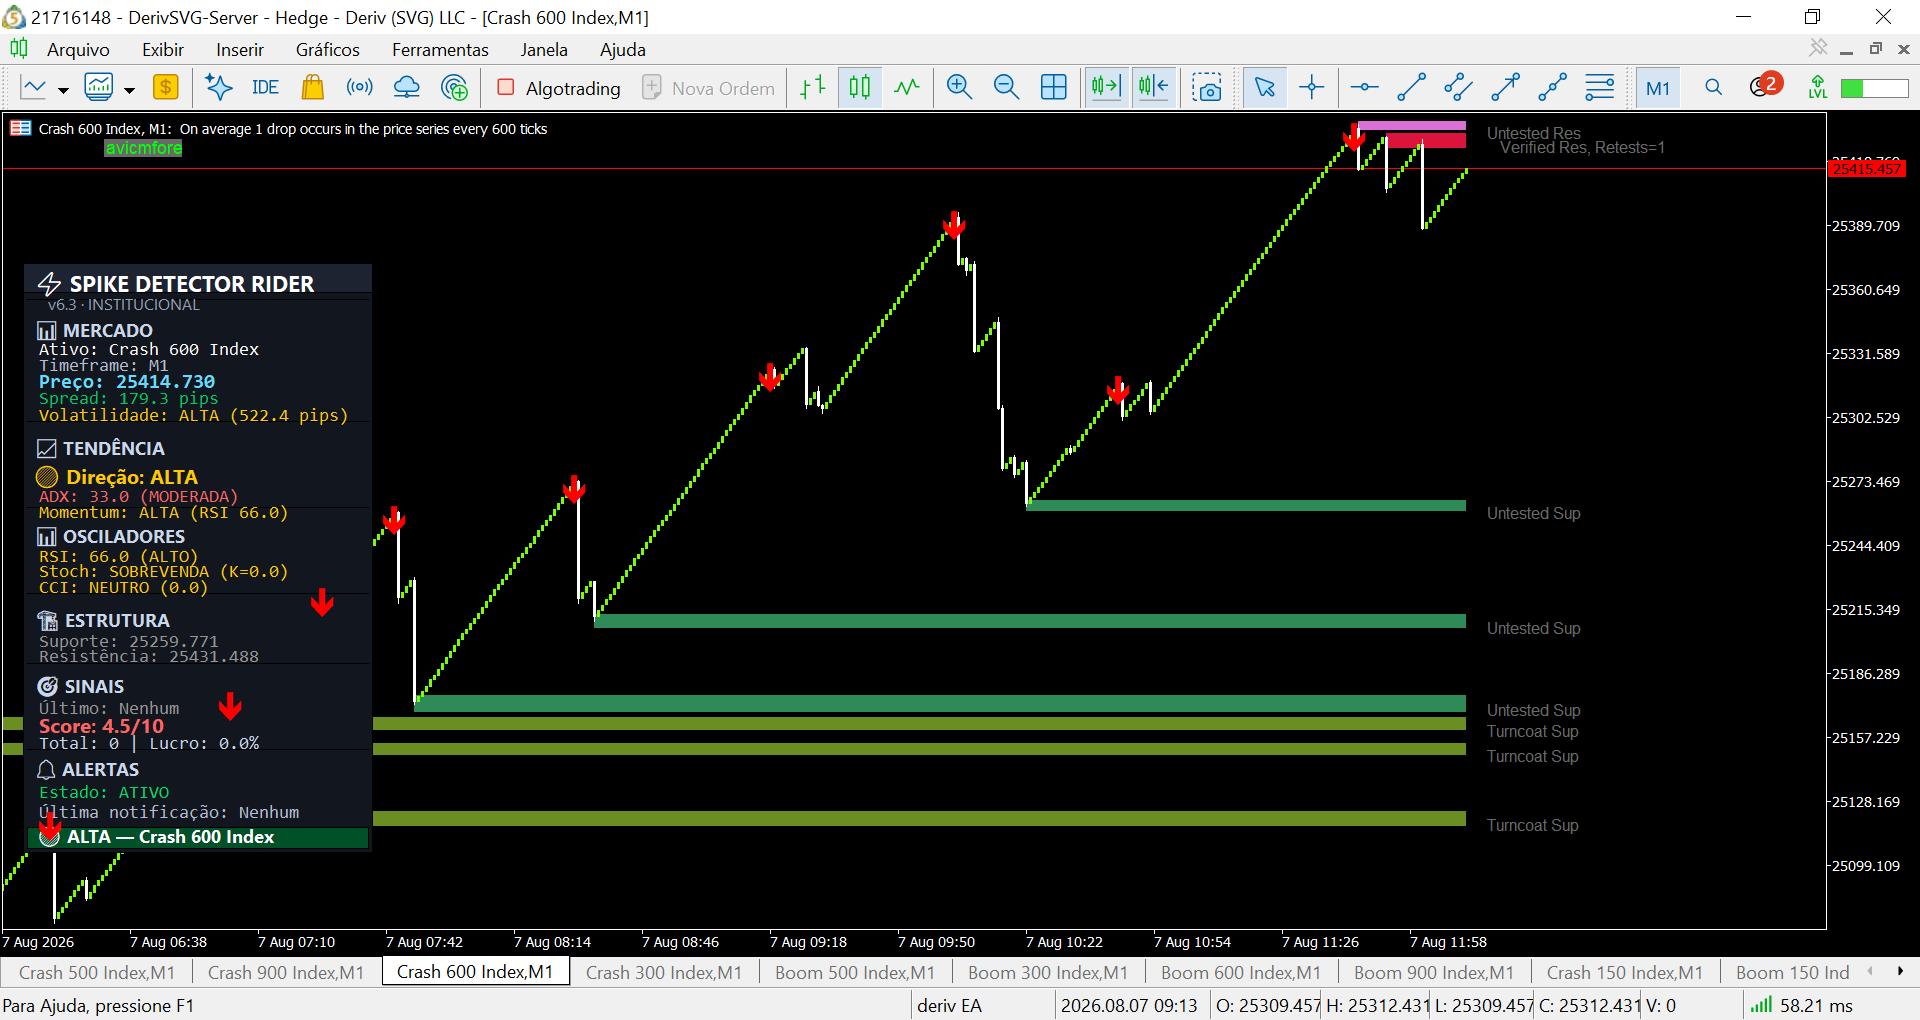1920x1020 pixels.
Task: Click the Depth of Market icon on chart
Action: [20, 128]
